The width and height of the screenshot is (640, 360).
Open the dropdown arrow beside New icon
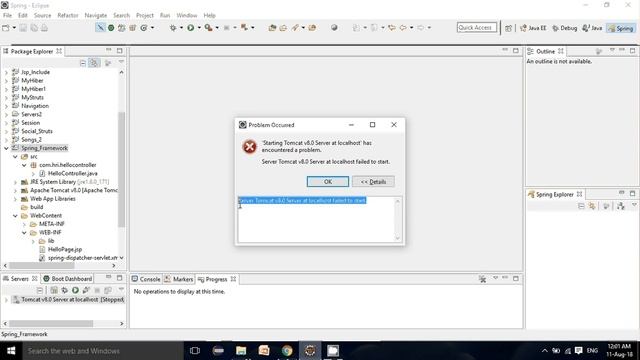pos(14,28)
